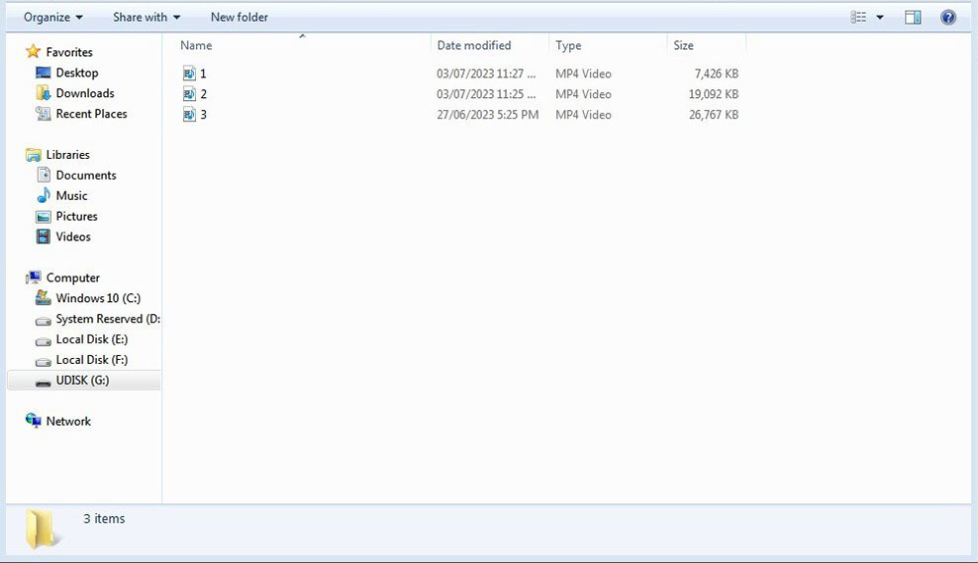This screenshot has width=978, height=563.
Task: Click file name 3
Action: point(203,115)
